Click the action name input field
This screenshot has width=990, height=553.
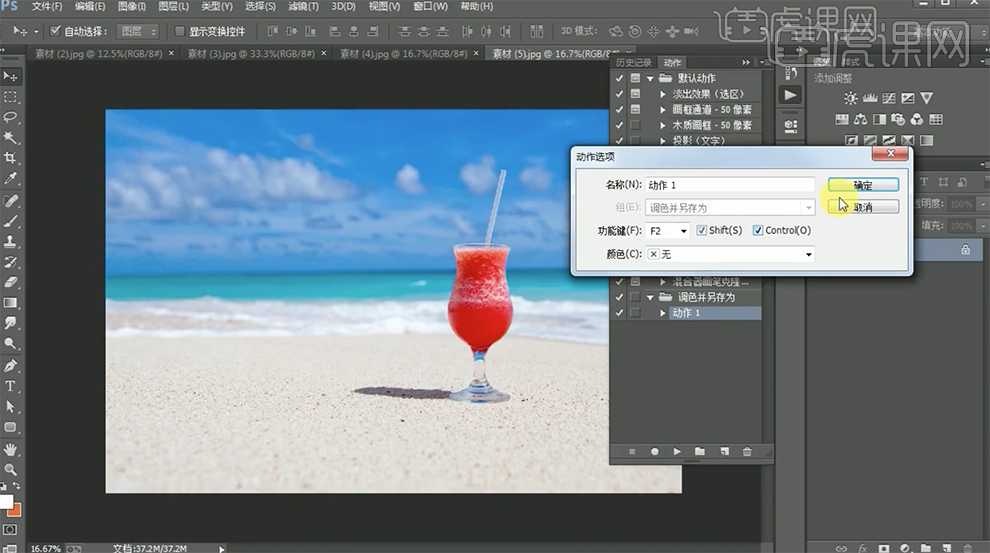point(730,185)
